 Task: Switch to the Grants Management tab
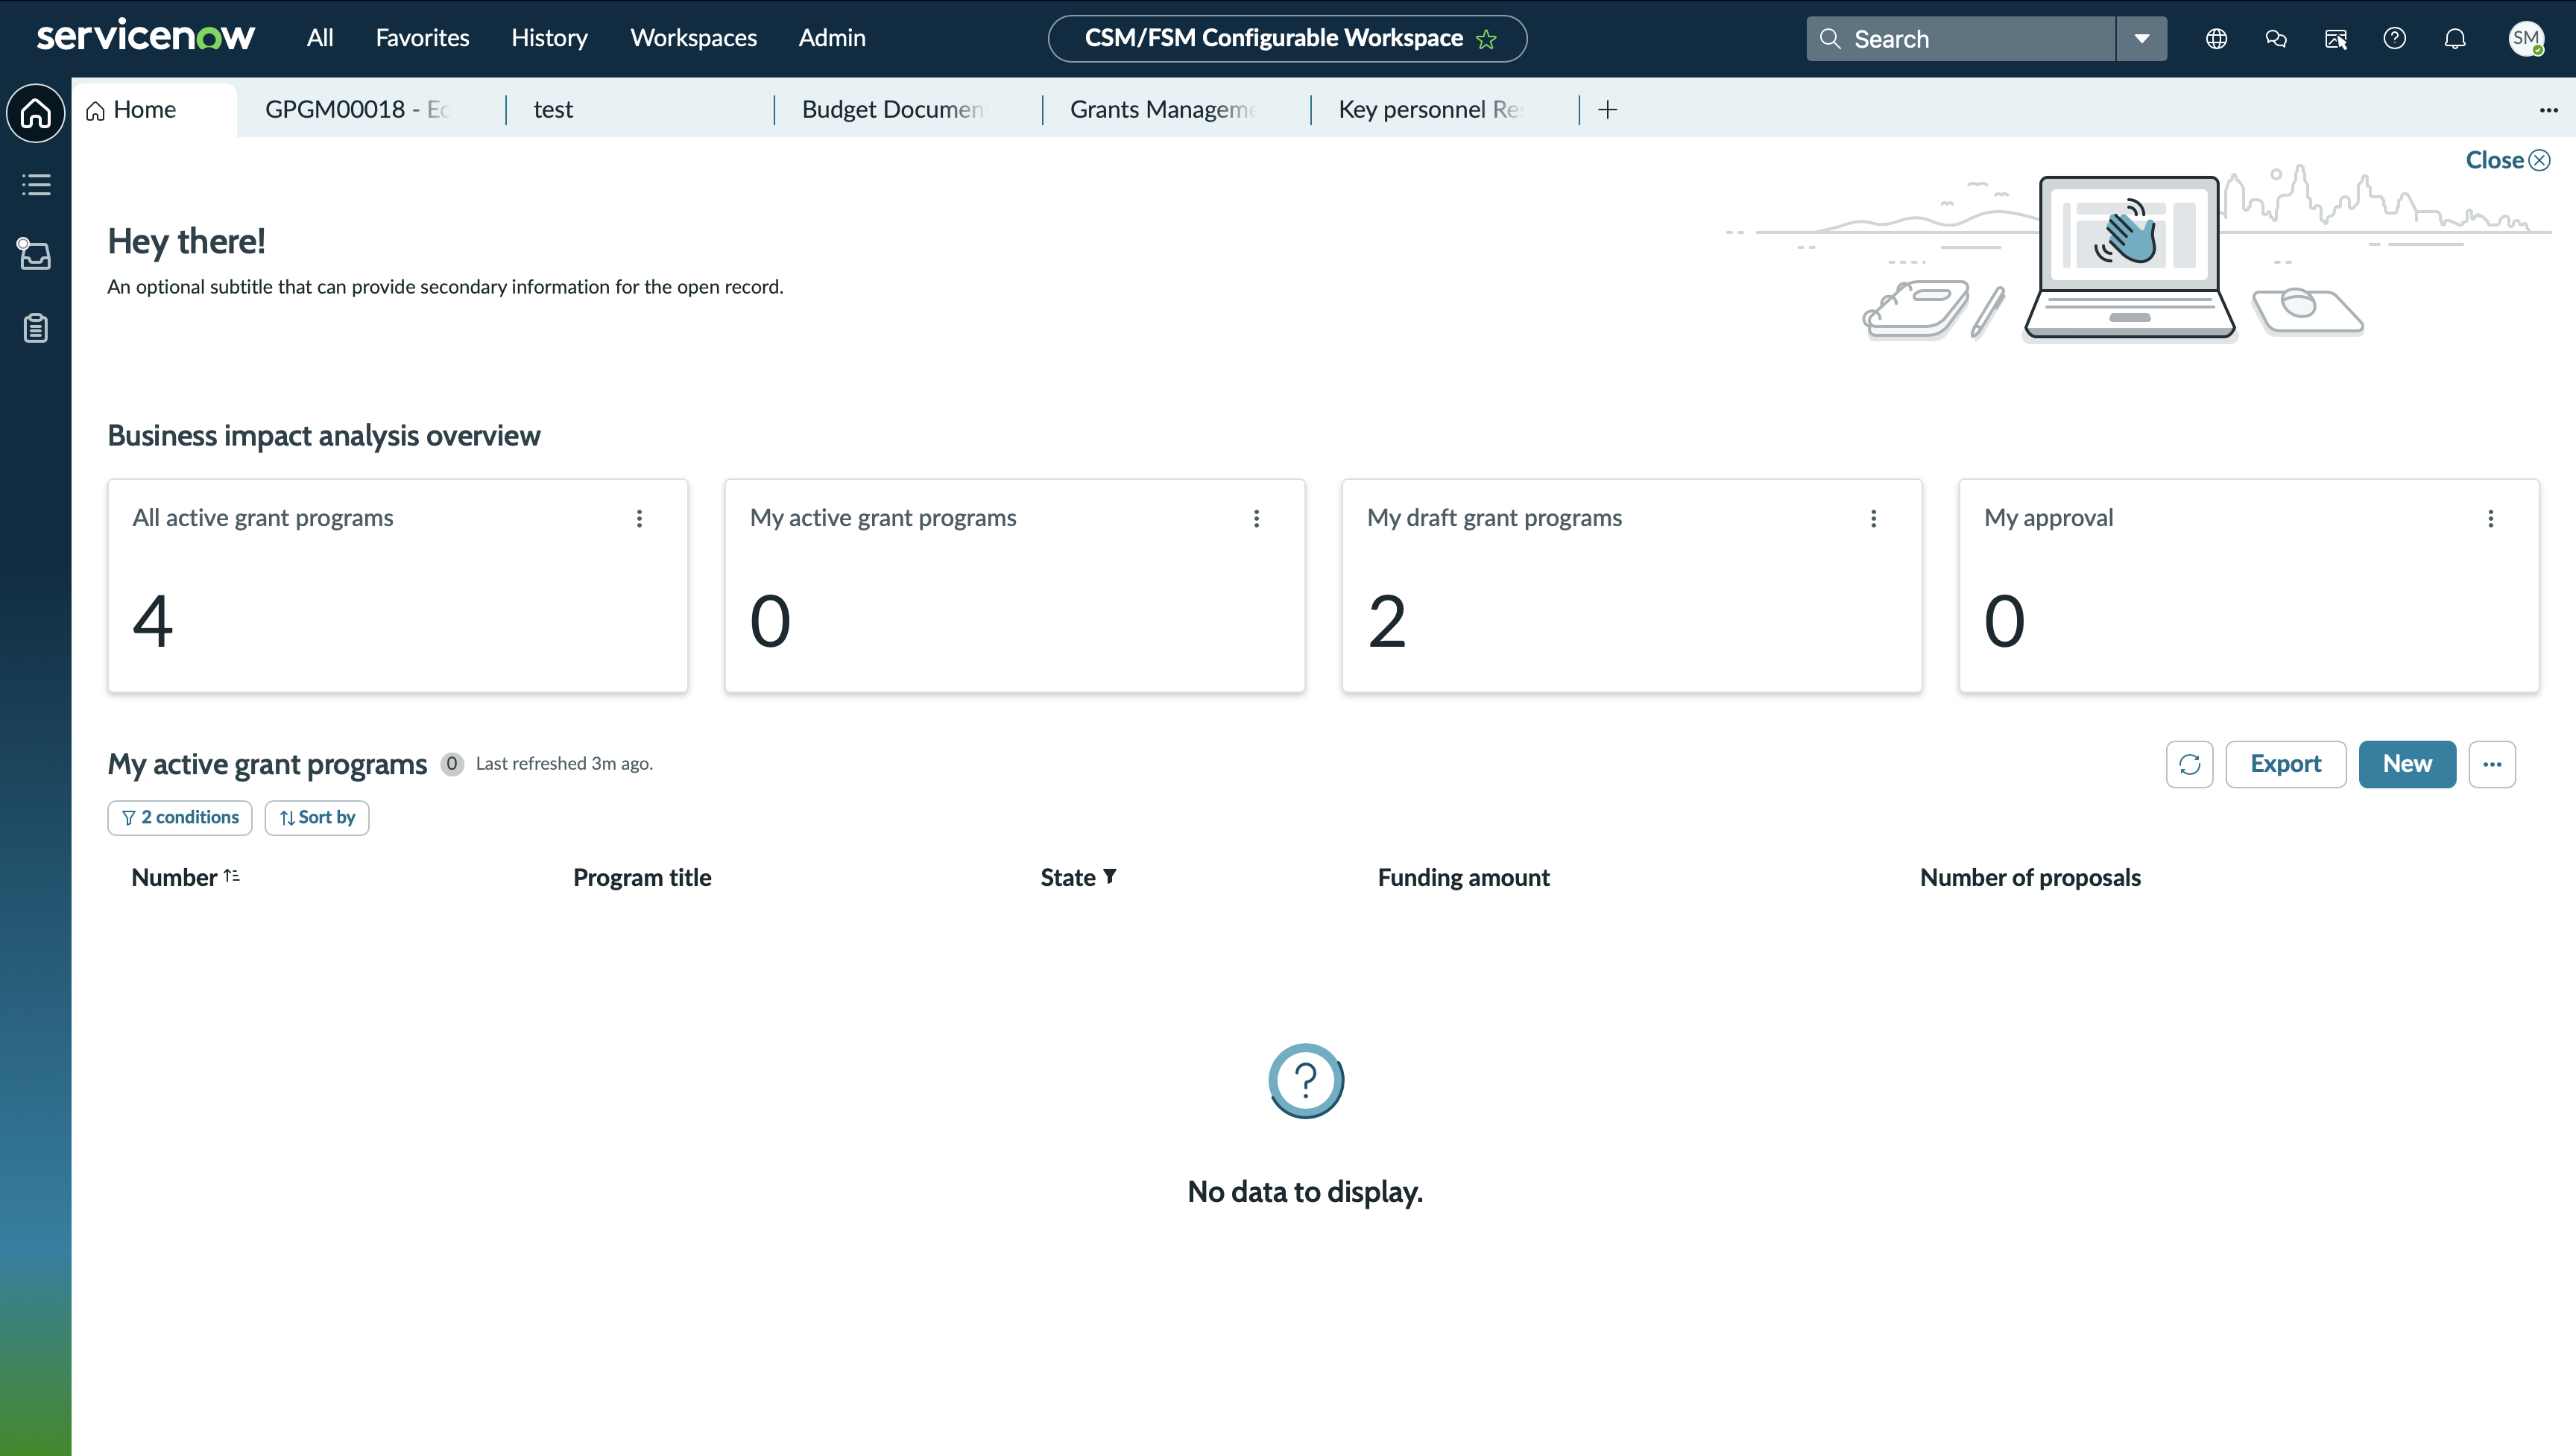(1176, 109)
